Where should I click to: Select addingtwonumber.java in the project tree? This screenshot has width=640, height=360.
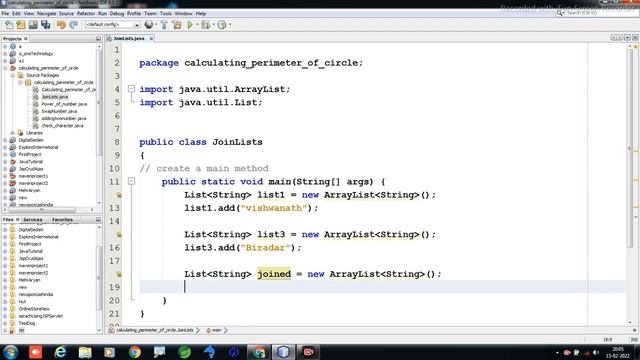[x=64, y=119]
